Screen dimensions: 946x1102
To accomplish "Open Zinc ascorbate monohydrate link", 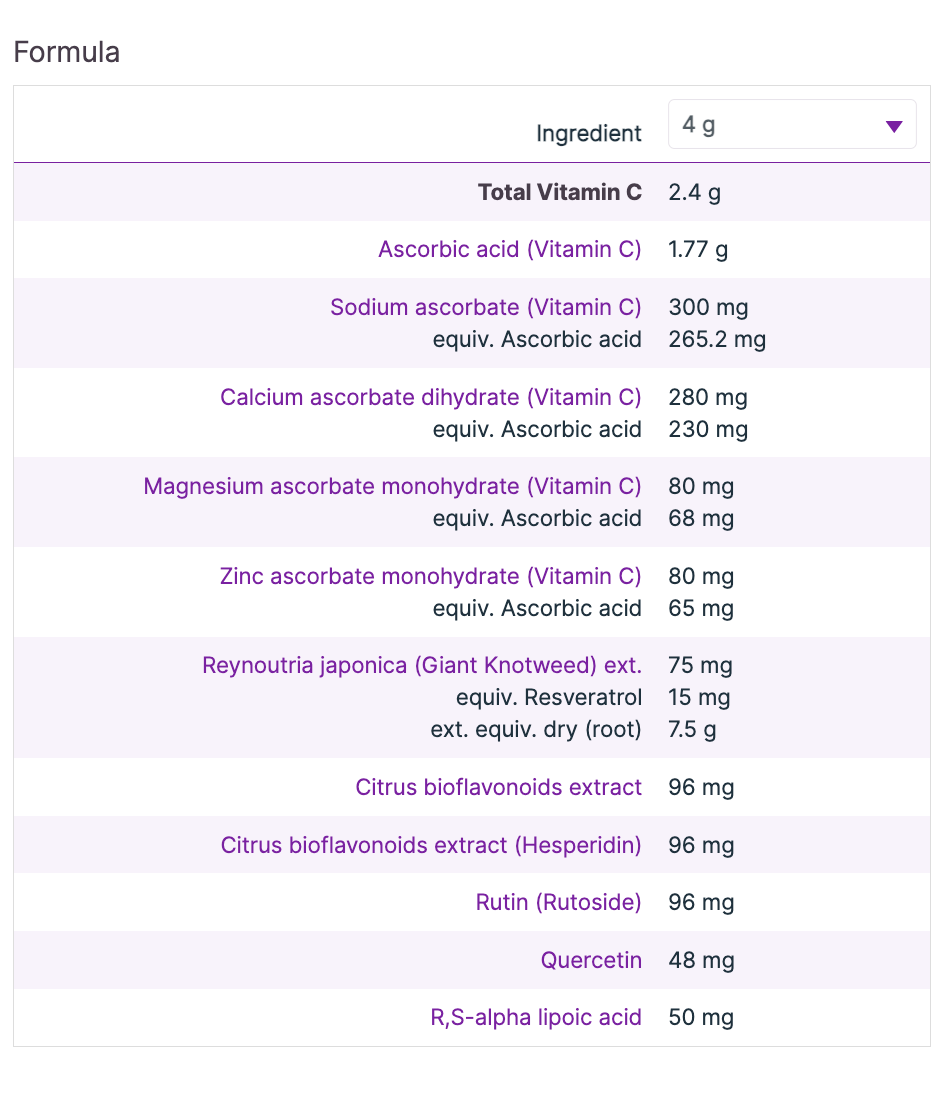I will pyautogui.click(x=431, y=576).
